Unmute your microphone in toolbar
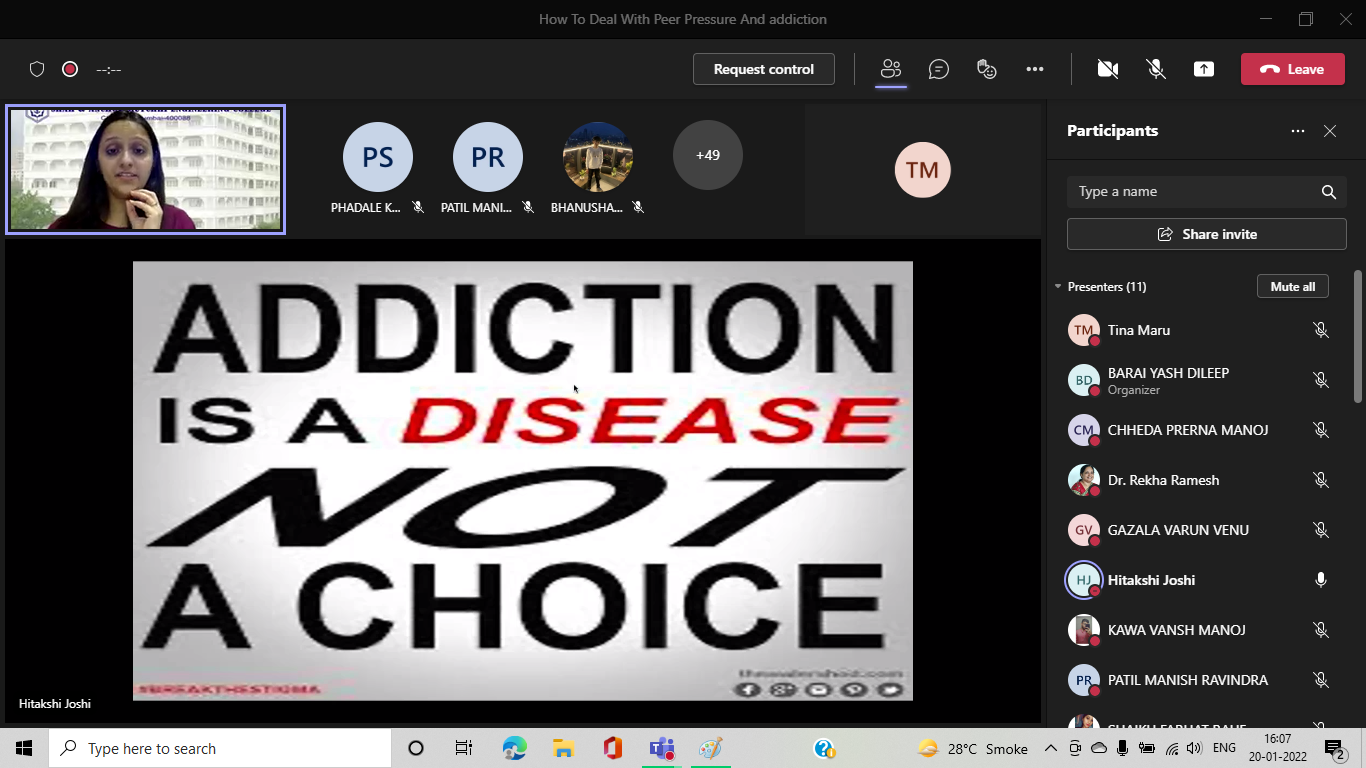Viewport: 1366px width, 768px height. coord(1156,69)
